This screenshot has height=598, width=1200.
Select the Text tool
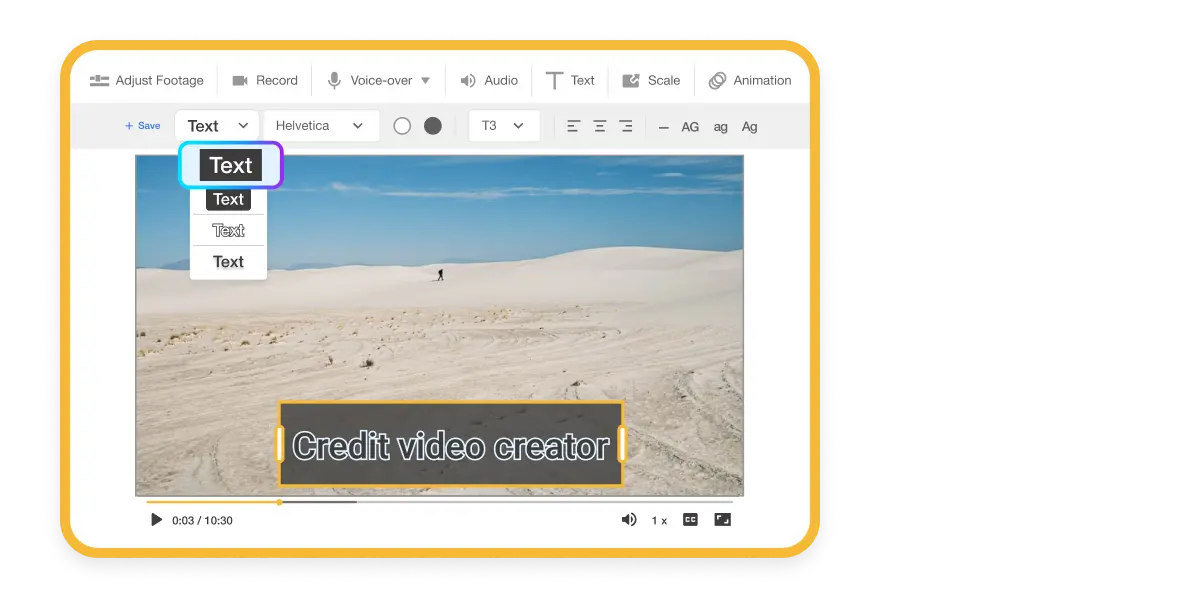click(569, 80)
